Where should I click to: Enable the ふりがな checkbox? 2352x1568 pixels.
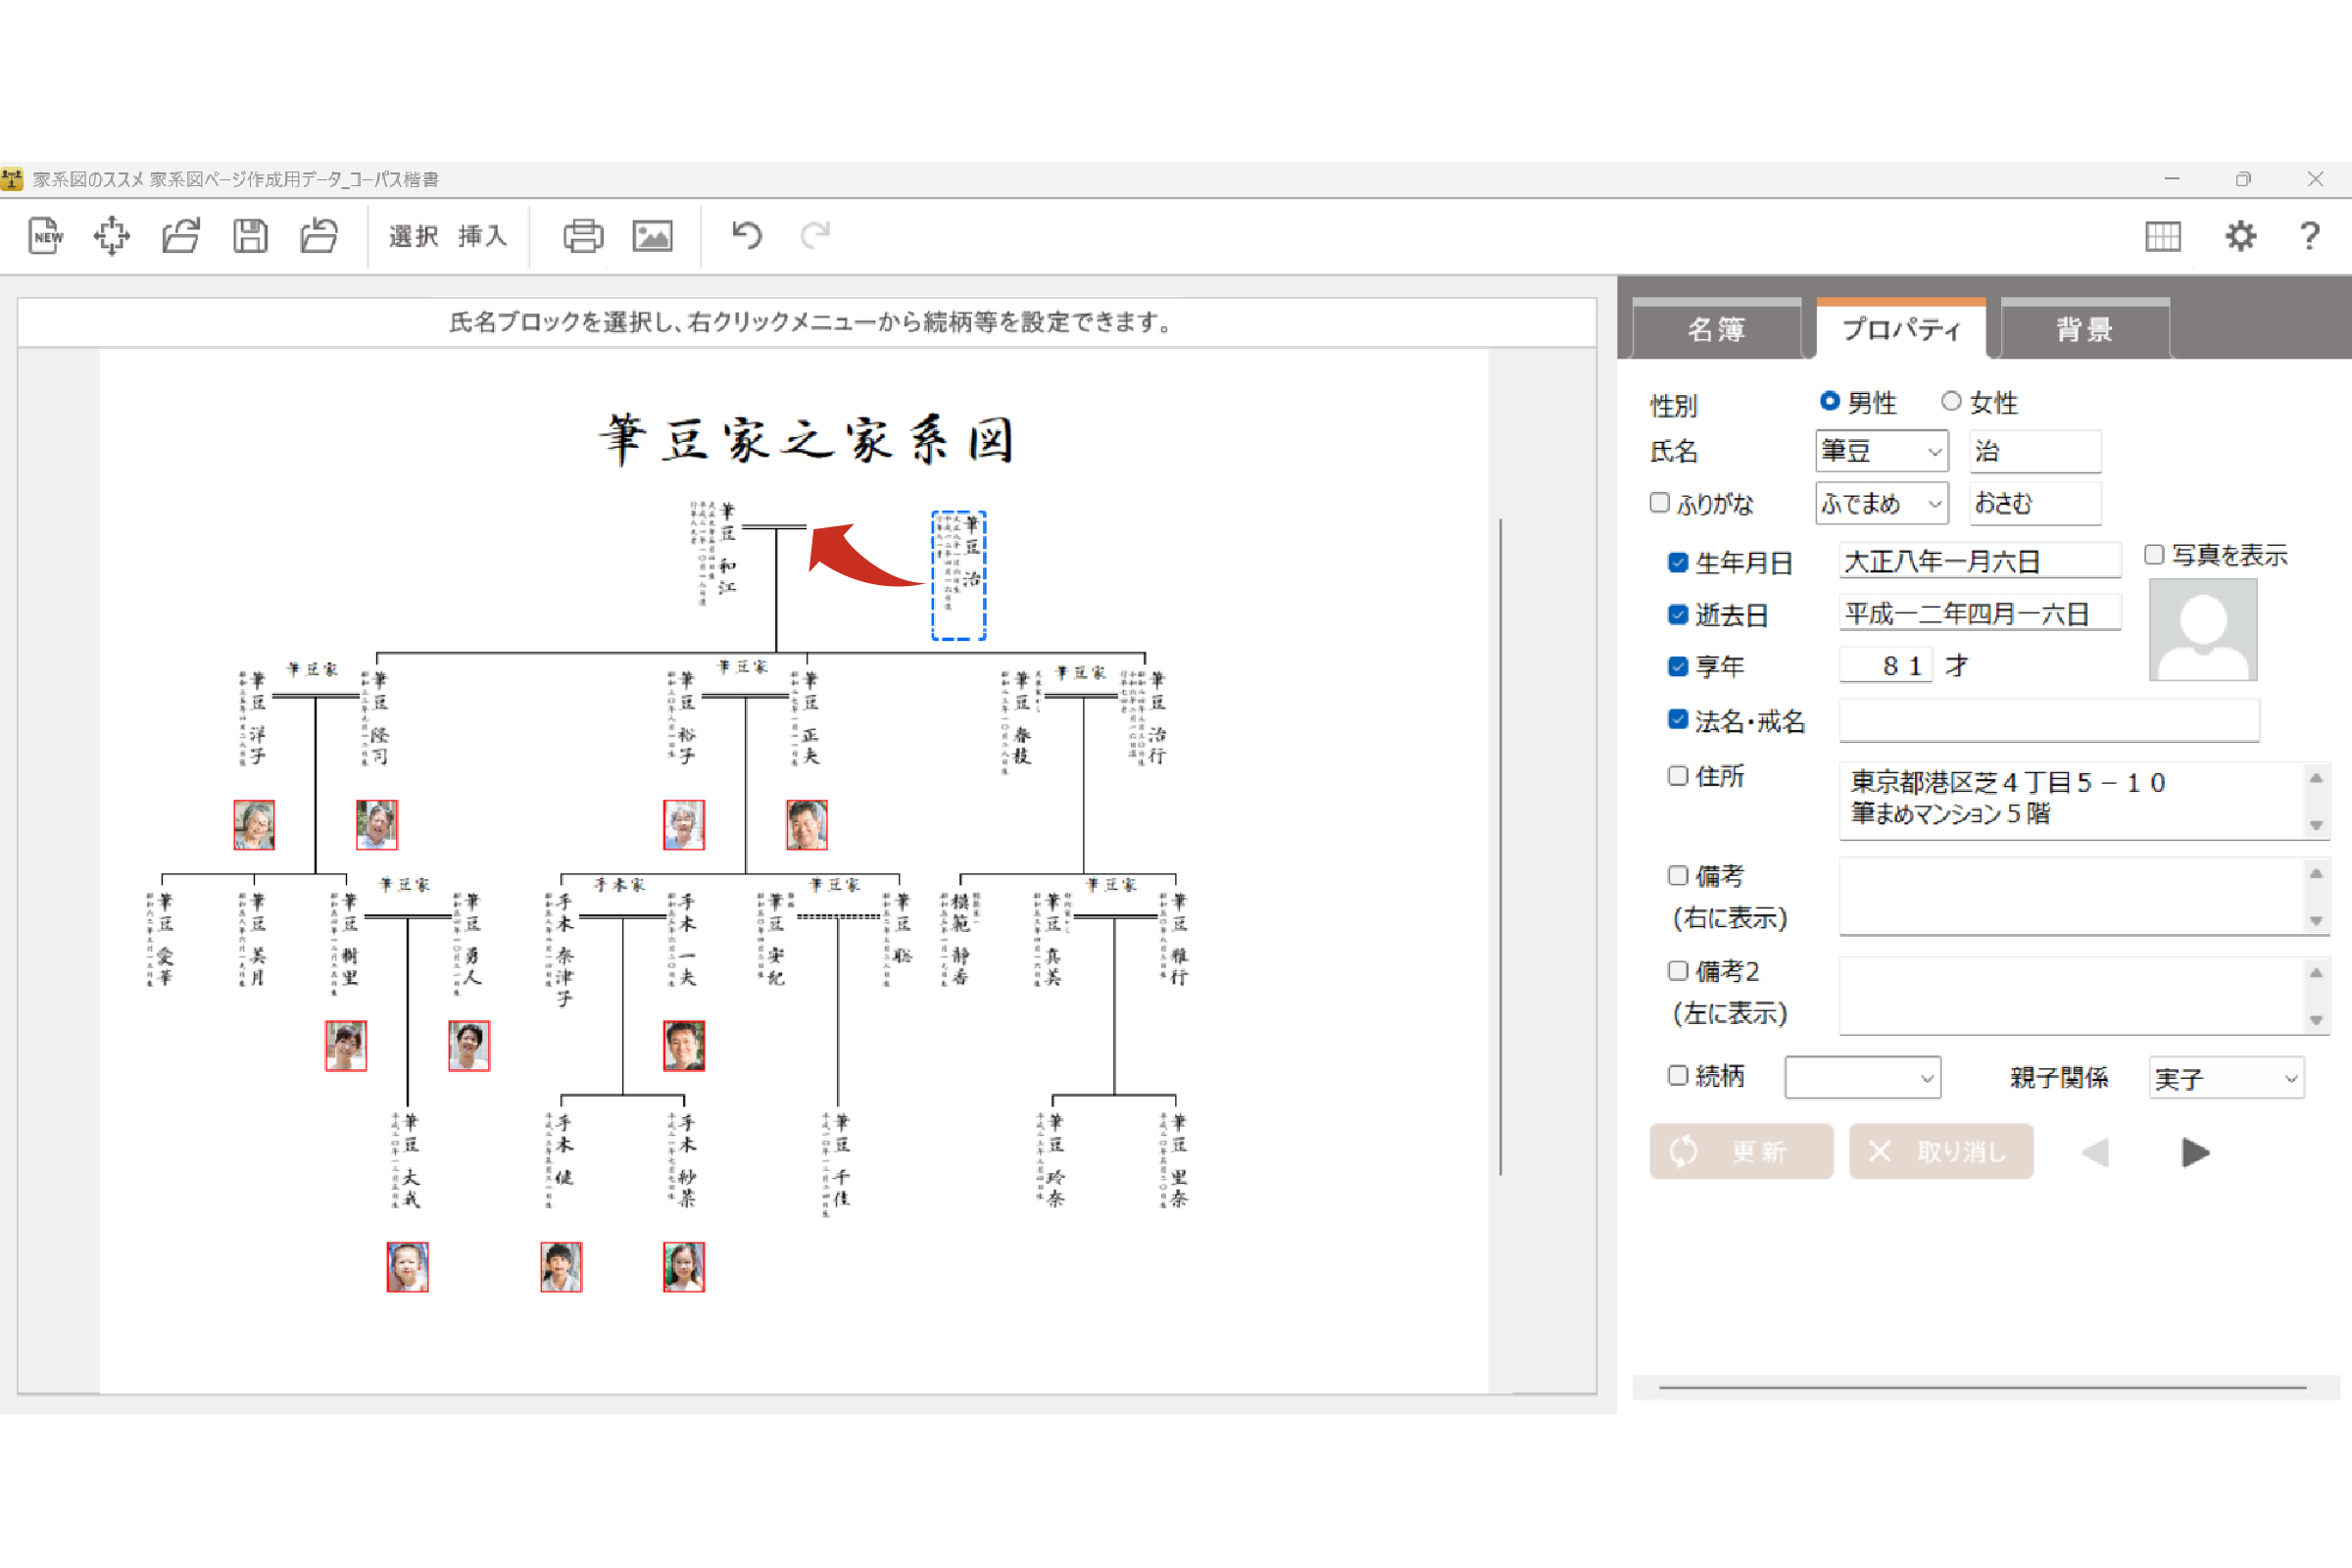click(1660, 502)
